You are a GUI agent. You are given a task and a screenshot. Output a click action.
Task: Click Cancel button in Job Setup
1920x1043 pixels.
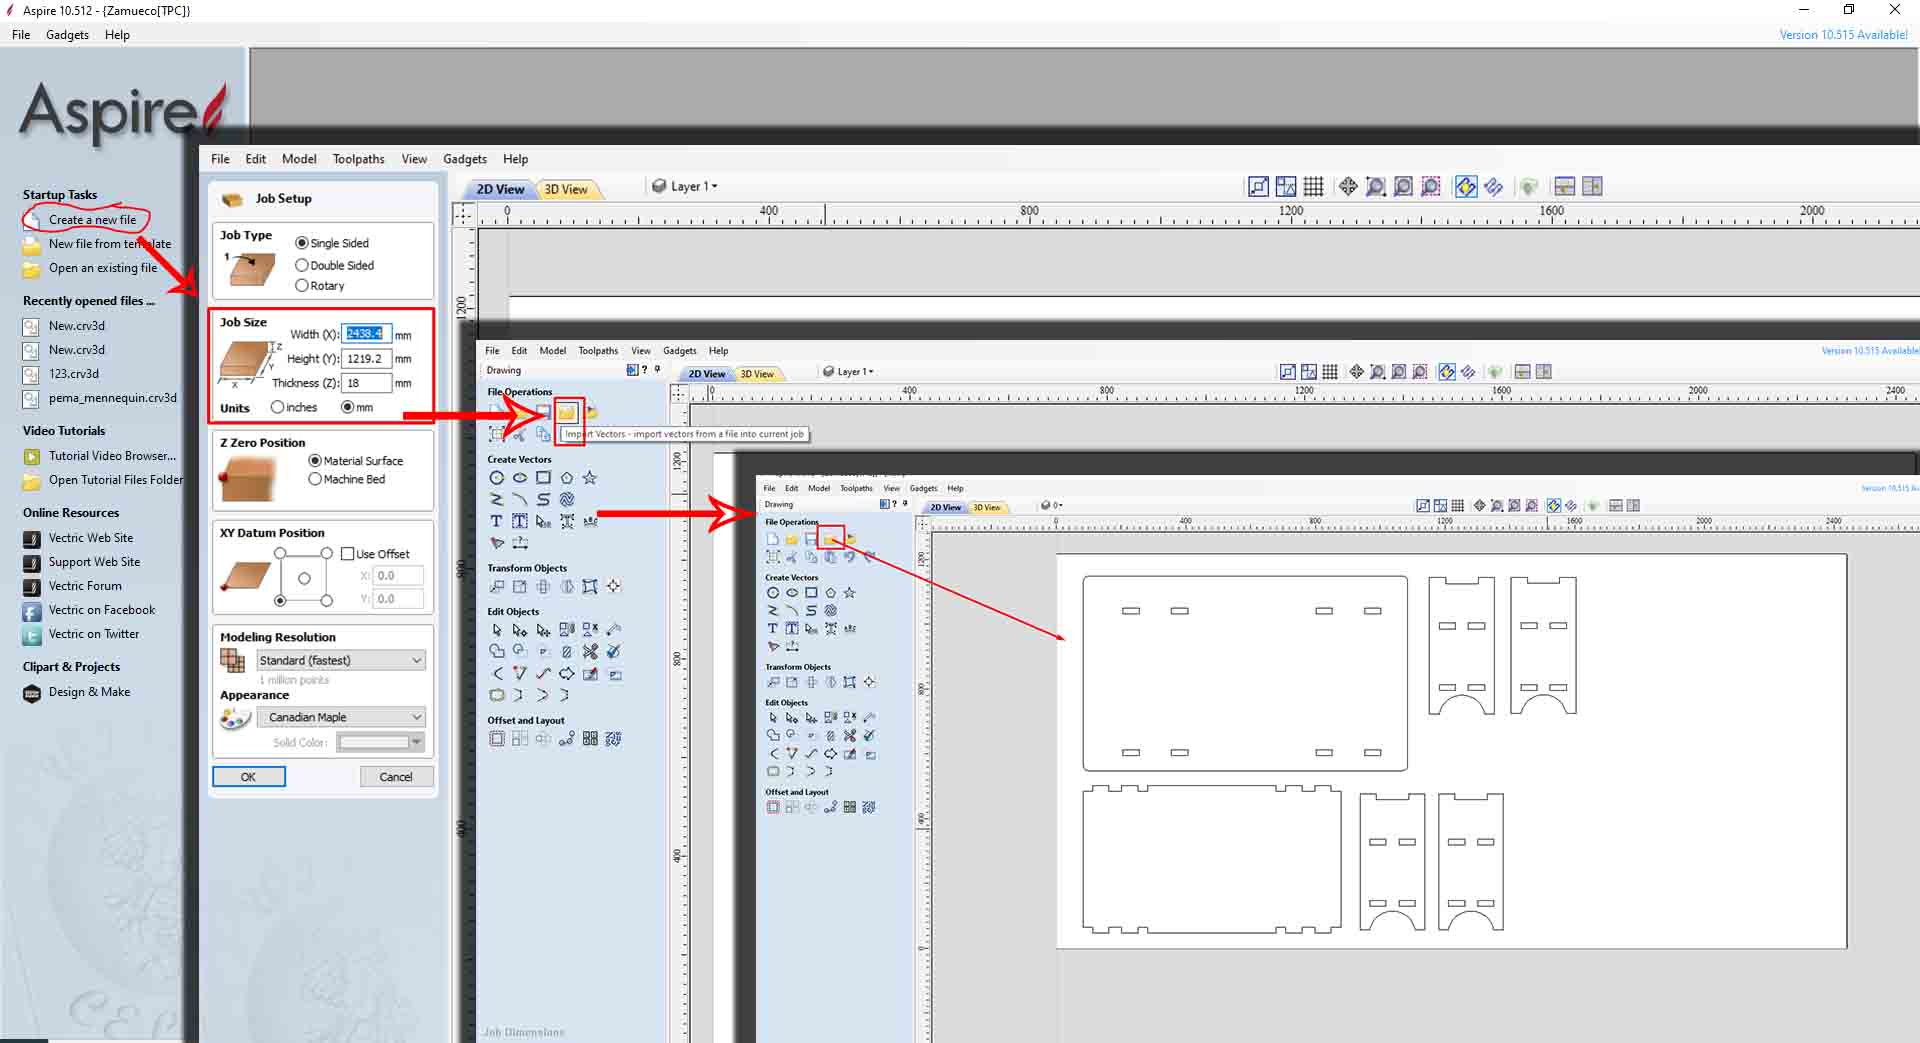click(x=396, y=777)
